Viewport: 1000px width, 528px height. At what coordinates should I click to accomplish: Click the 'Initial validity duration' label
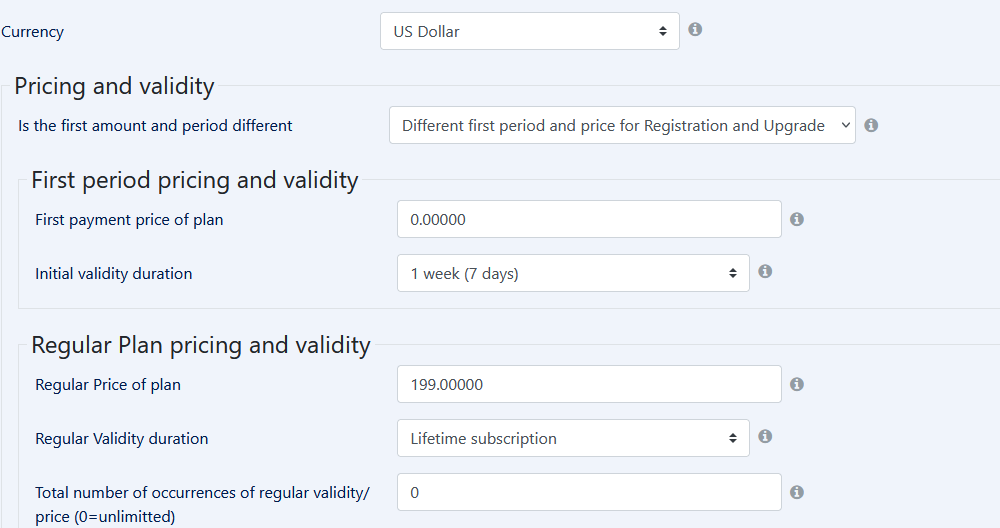[x=113, y=273]
